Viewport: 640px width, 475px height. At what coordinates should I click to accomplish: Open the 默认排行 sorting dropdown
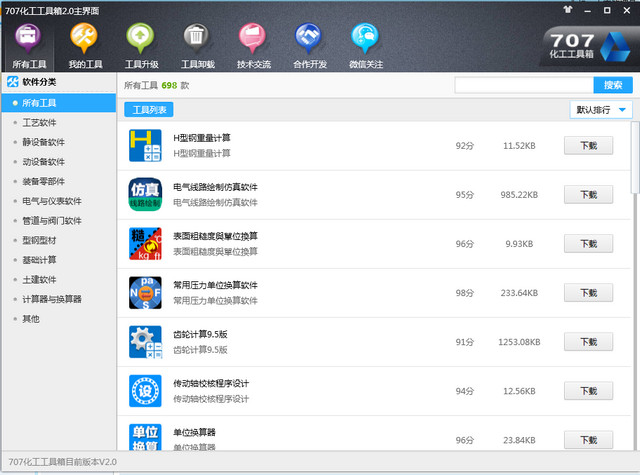pyautogui.click(x=601, y=110)
